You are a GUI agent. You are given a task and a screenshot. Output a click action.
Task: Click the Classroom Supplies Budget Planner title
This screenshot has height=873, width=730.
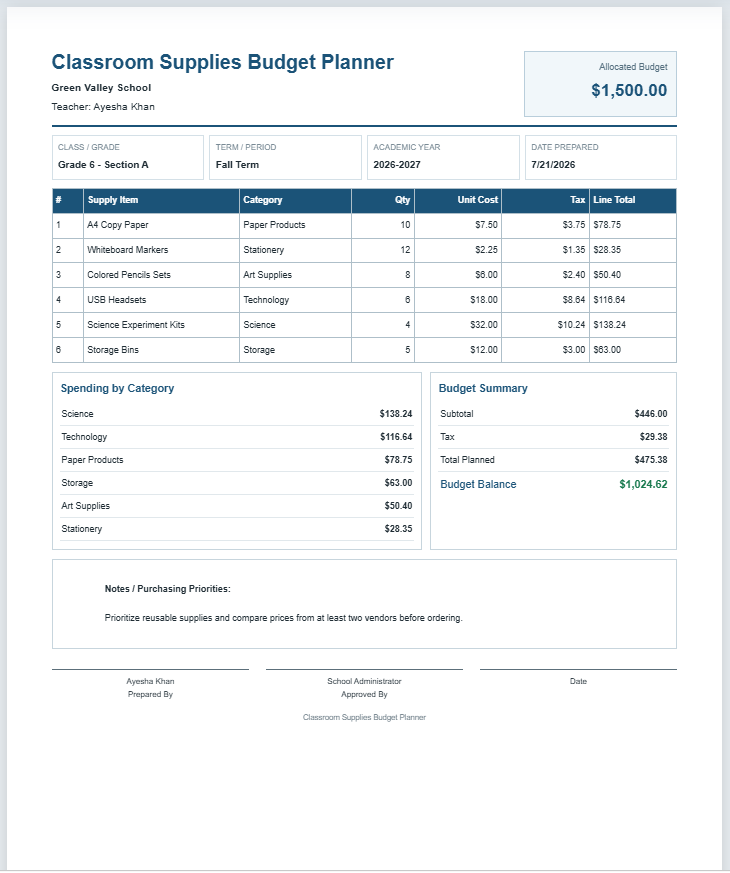222,62
